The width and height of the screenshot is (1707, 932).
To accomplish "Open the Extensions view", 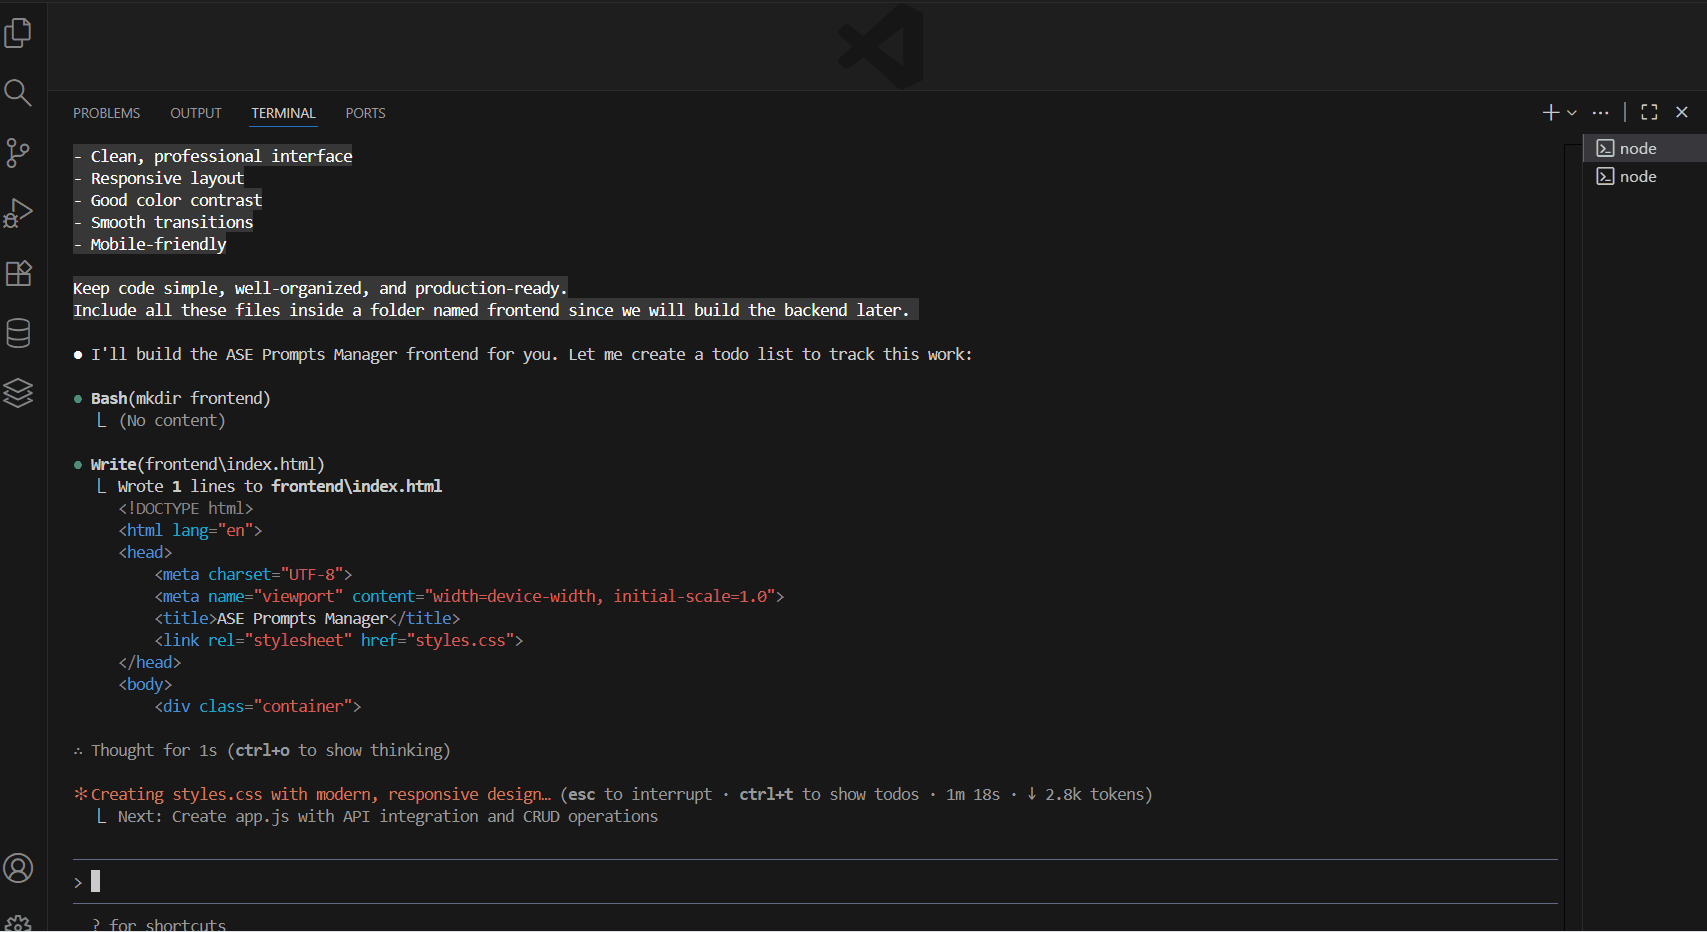I will [x=18, y=273].
